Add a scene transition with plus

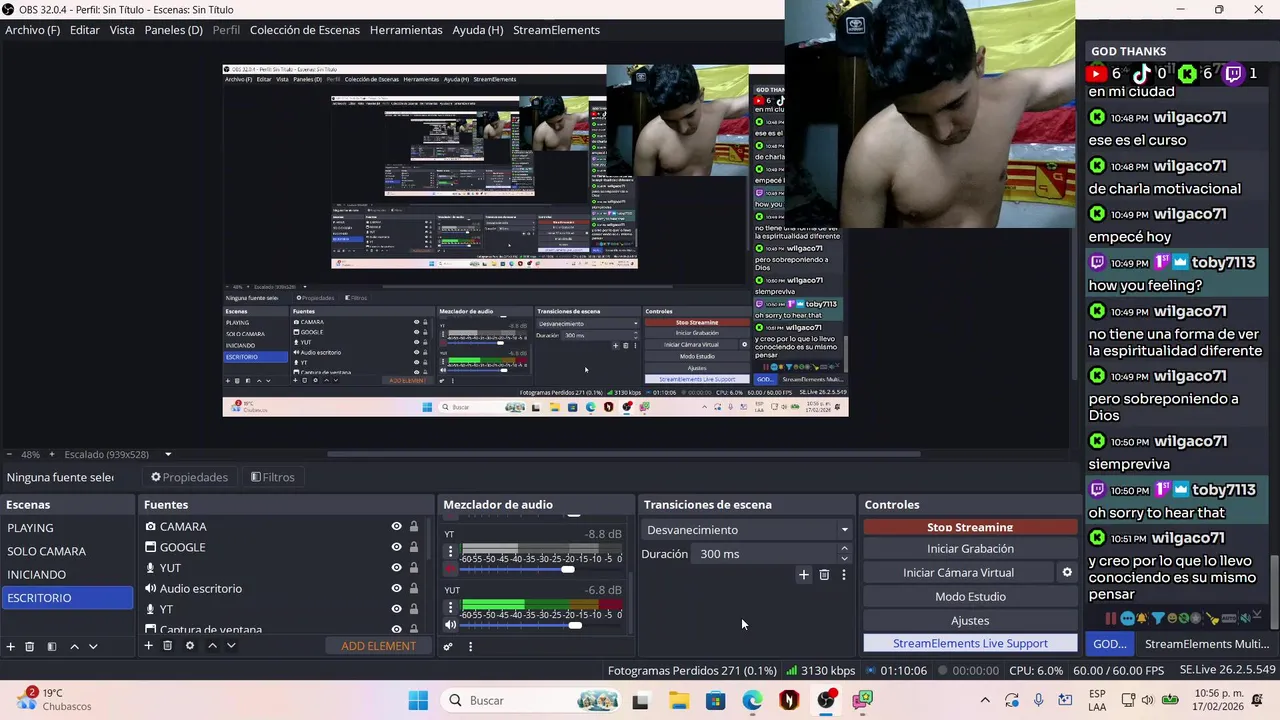(803, 574)
